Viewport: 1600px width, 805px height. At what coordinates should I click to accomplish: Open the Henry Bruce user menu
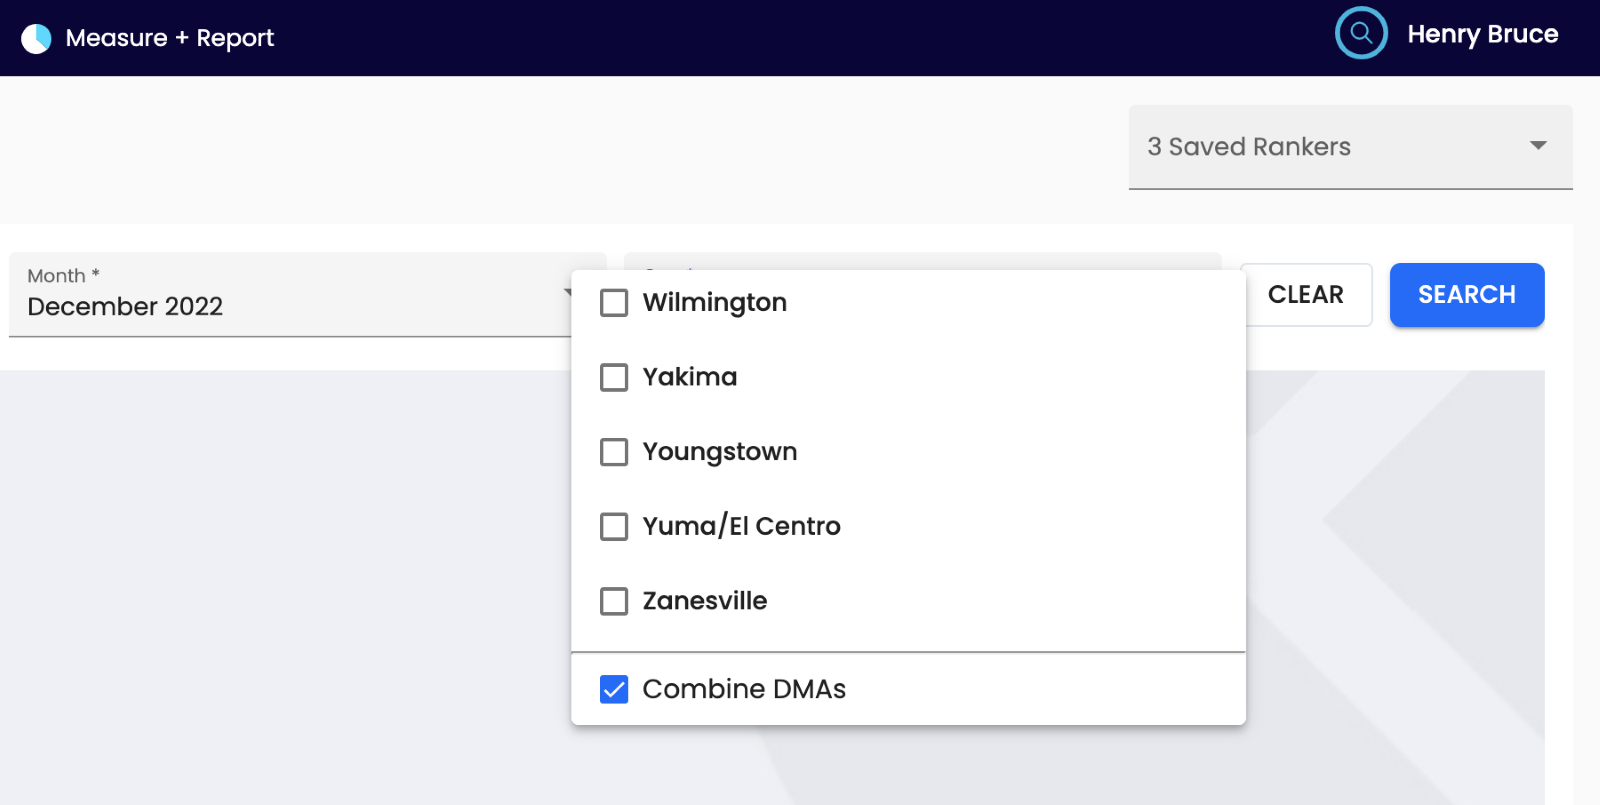tap(1482, 34)
